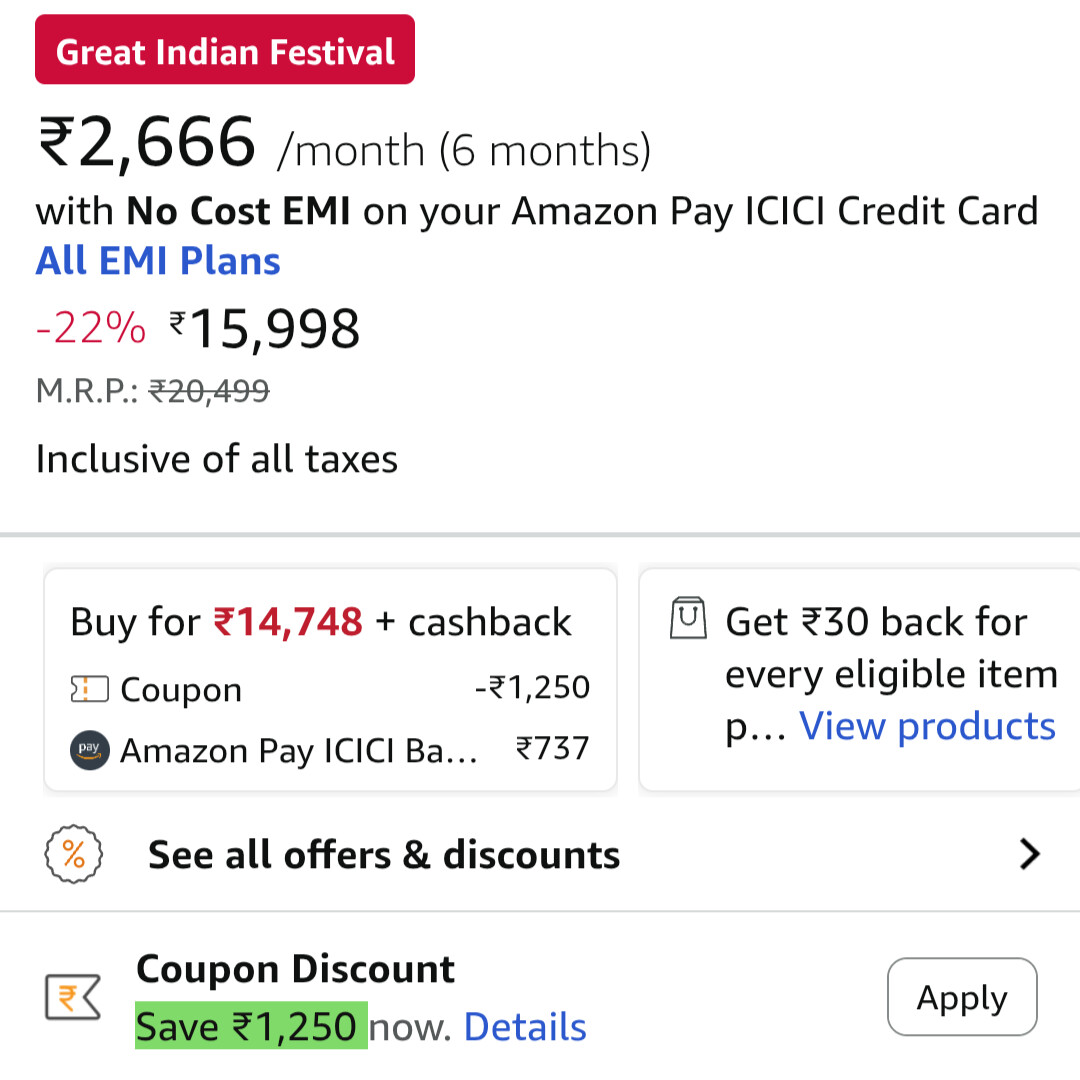Click the Amazon Pay logo icon
1080x1080 pixels.
89,749
